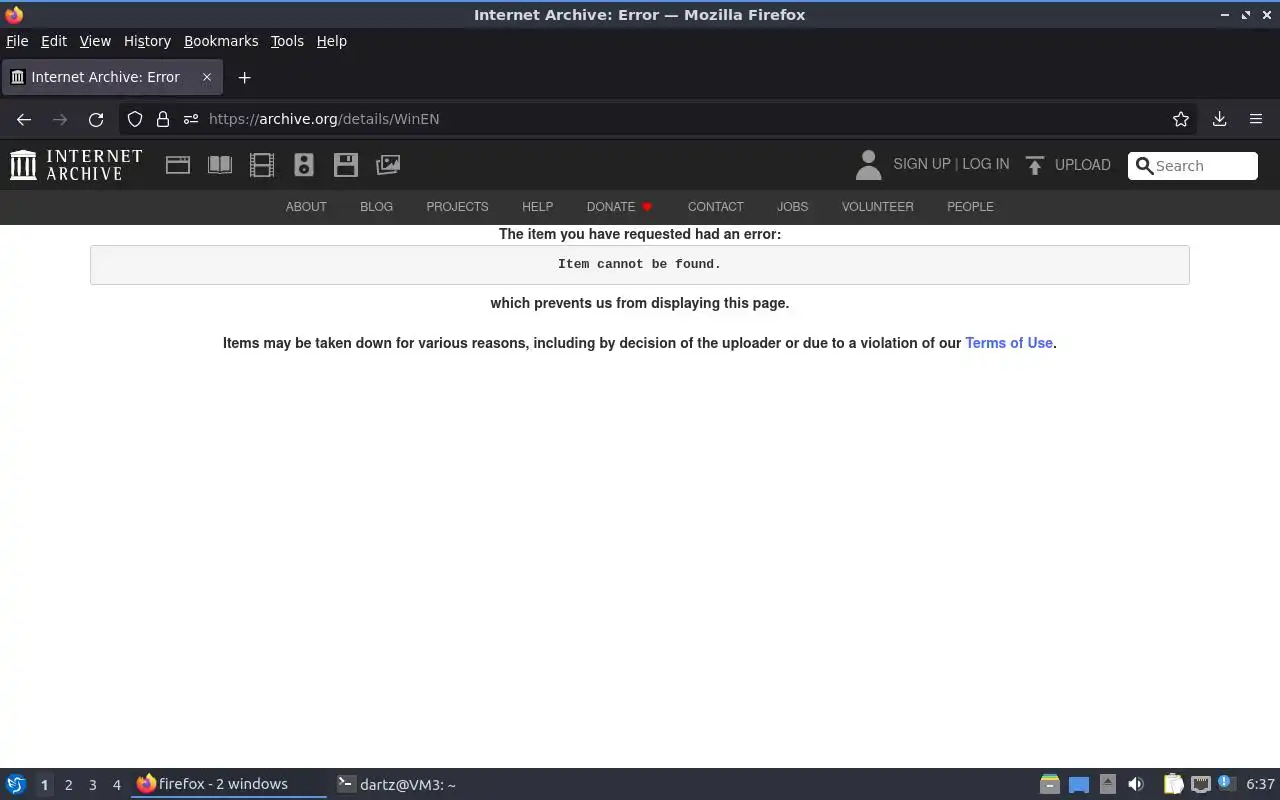Open the BLOG navigation link
Screen dimensions: 1280x800
click(x=376, y=207)
